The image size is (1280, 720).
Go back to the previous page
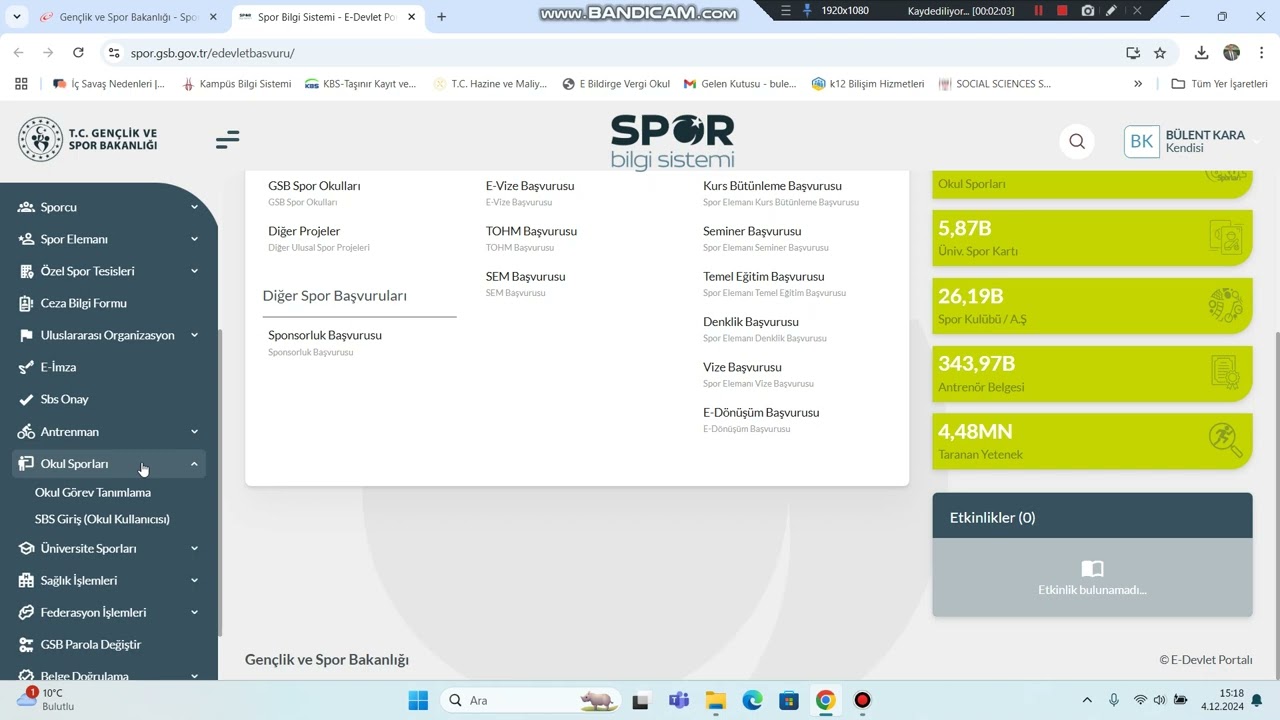point(18,53)
